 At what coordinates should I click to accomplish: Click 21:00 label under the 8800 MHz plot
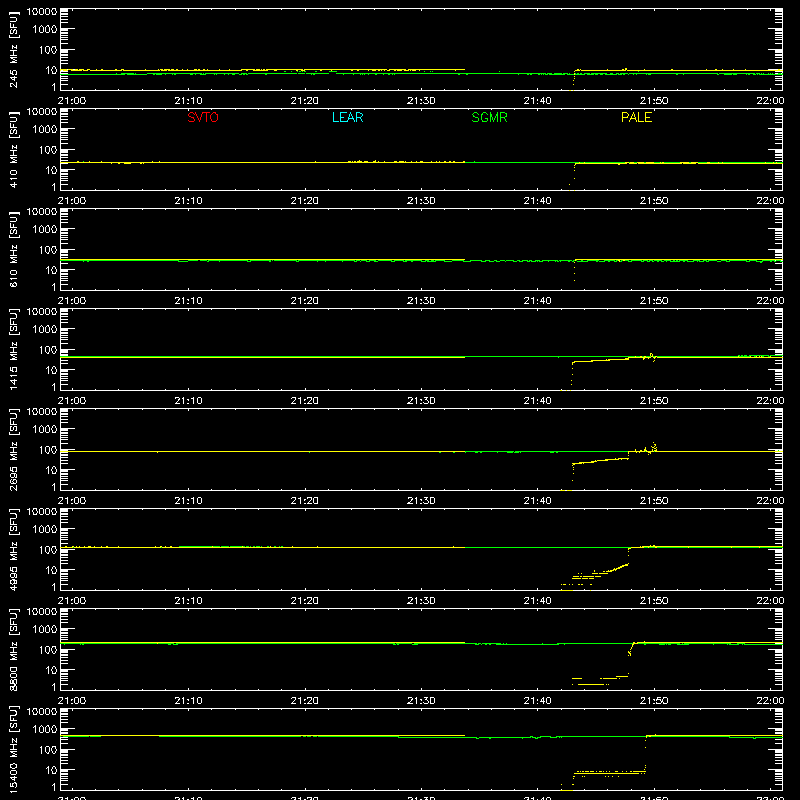tap(72, 701)
